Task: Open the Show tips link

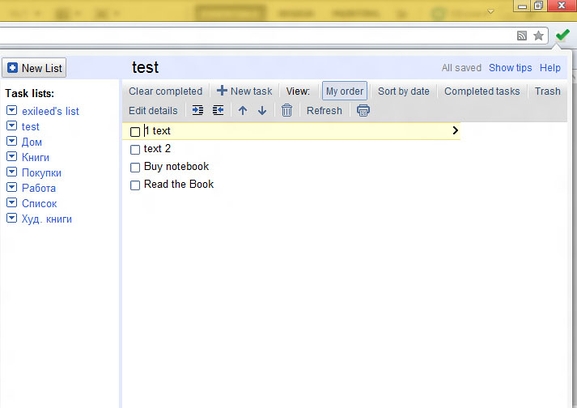Action: pos(510,68)
